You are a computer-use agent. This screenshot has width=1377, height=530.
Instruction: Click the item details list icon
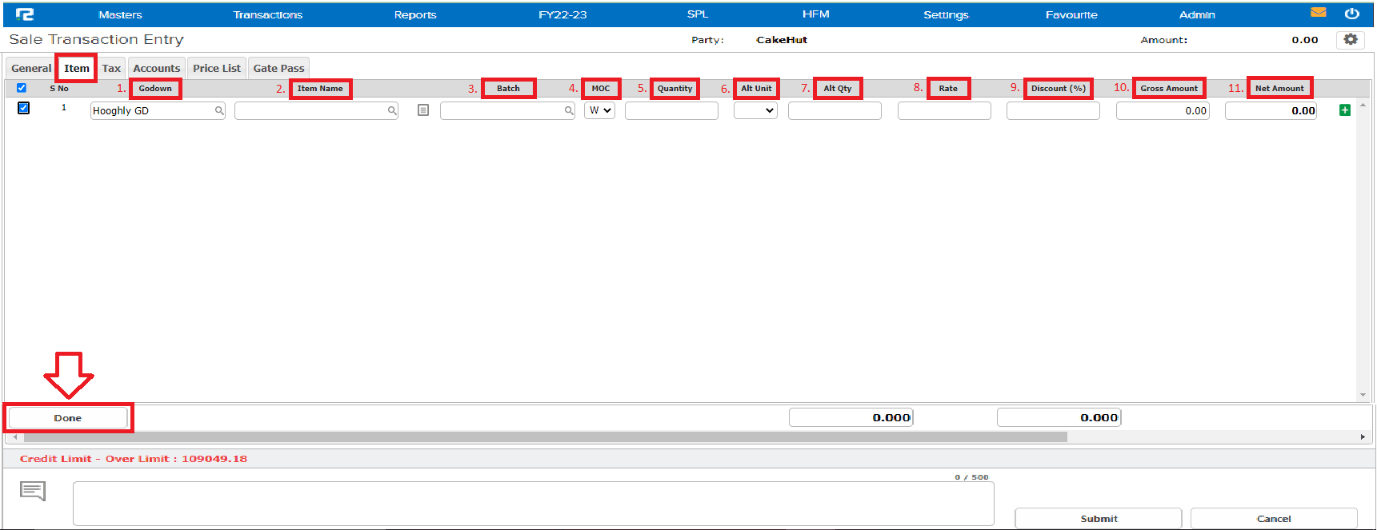(423, 111)
